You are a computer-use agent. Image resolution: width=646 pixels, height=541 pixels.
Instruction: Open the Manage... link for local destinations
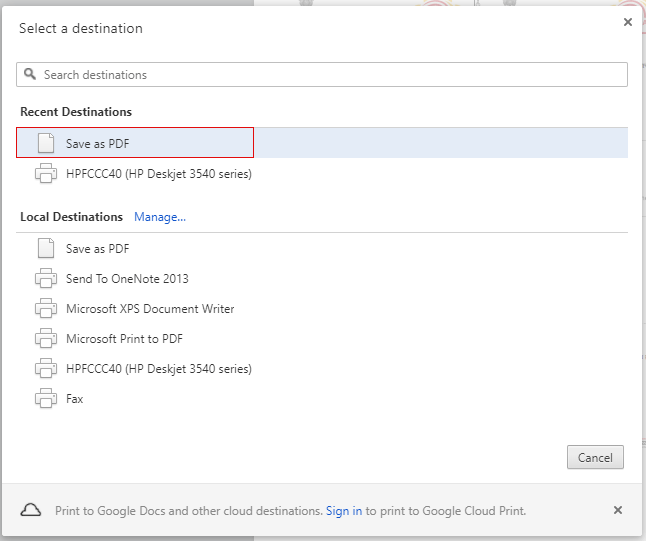pos(160,217)
